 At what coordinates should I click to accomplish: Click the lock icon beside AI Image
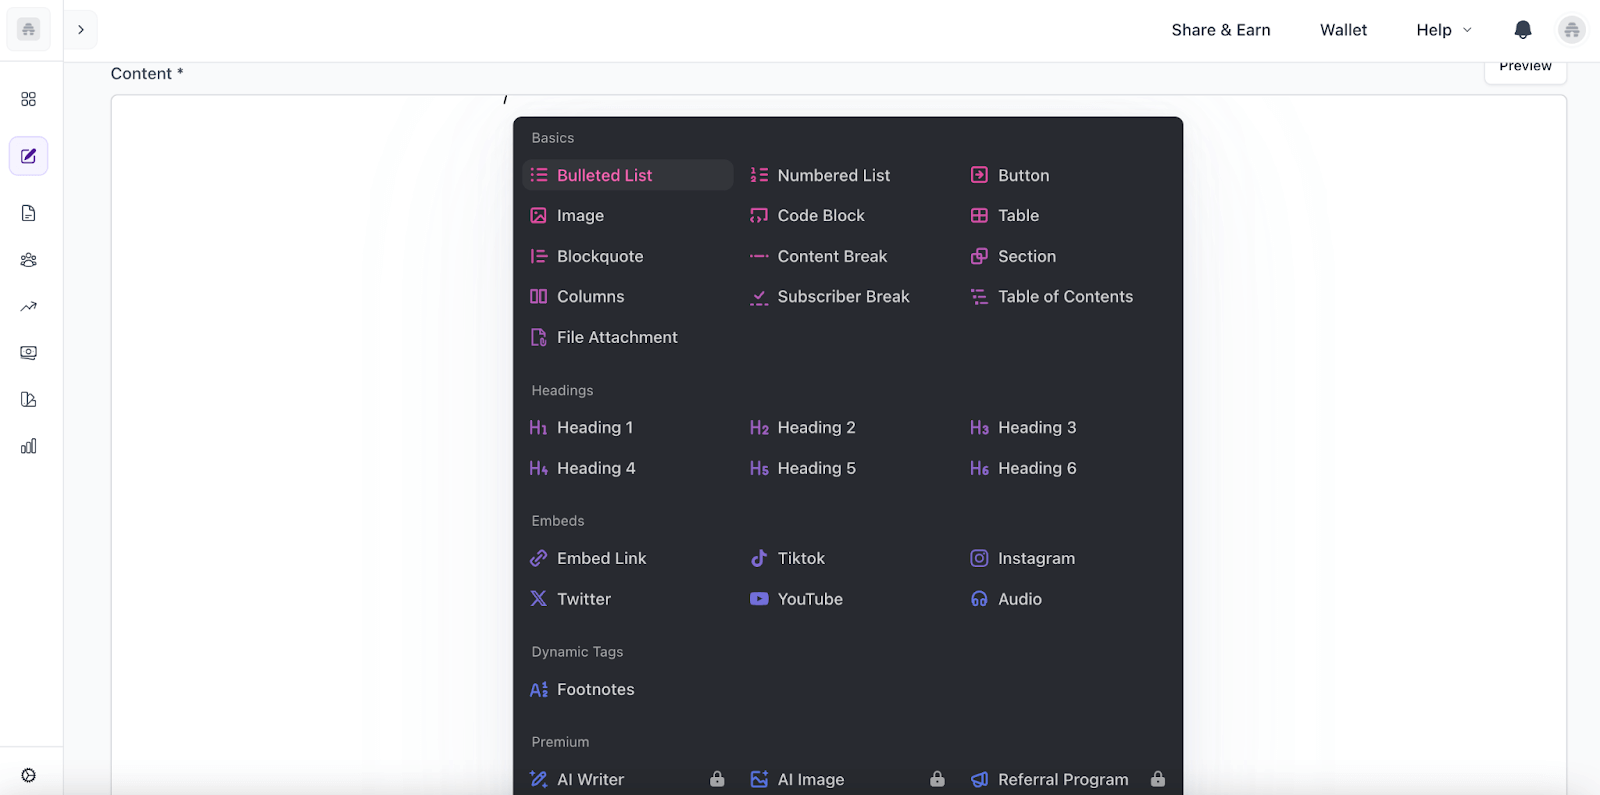coord(937,779)
